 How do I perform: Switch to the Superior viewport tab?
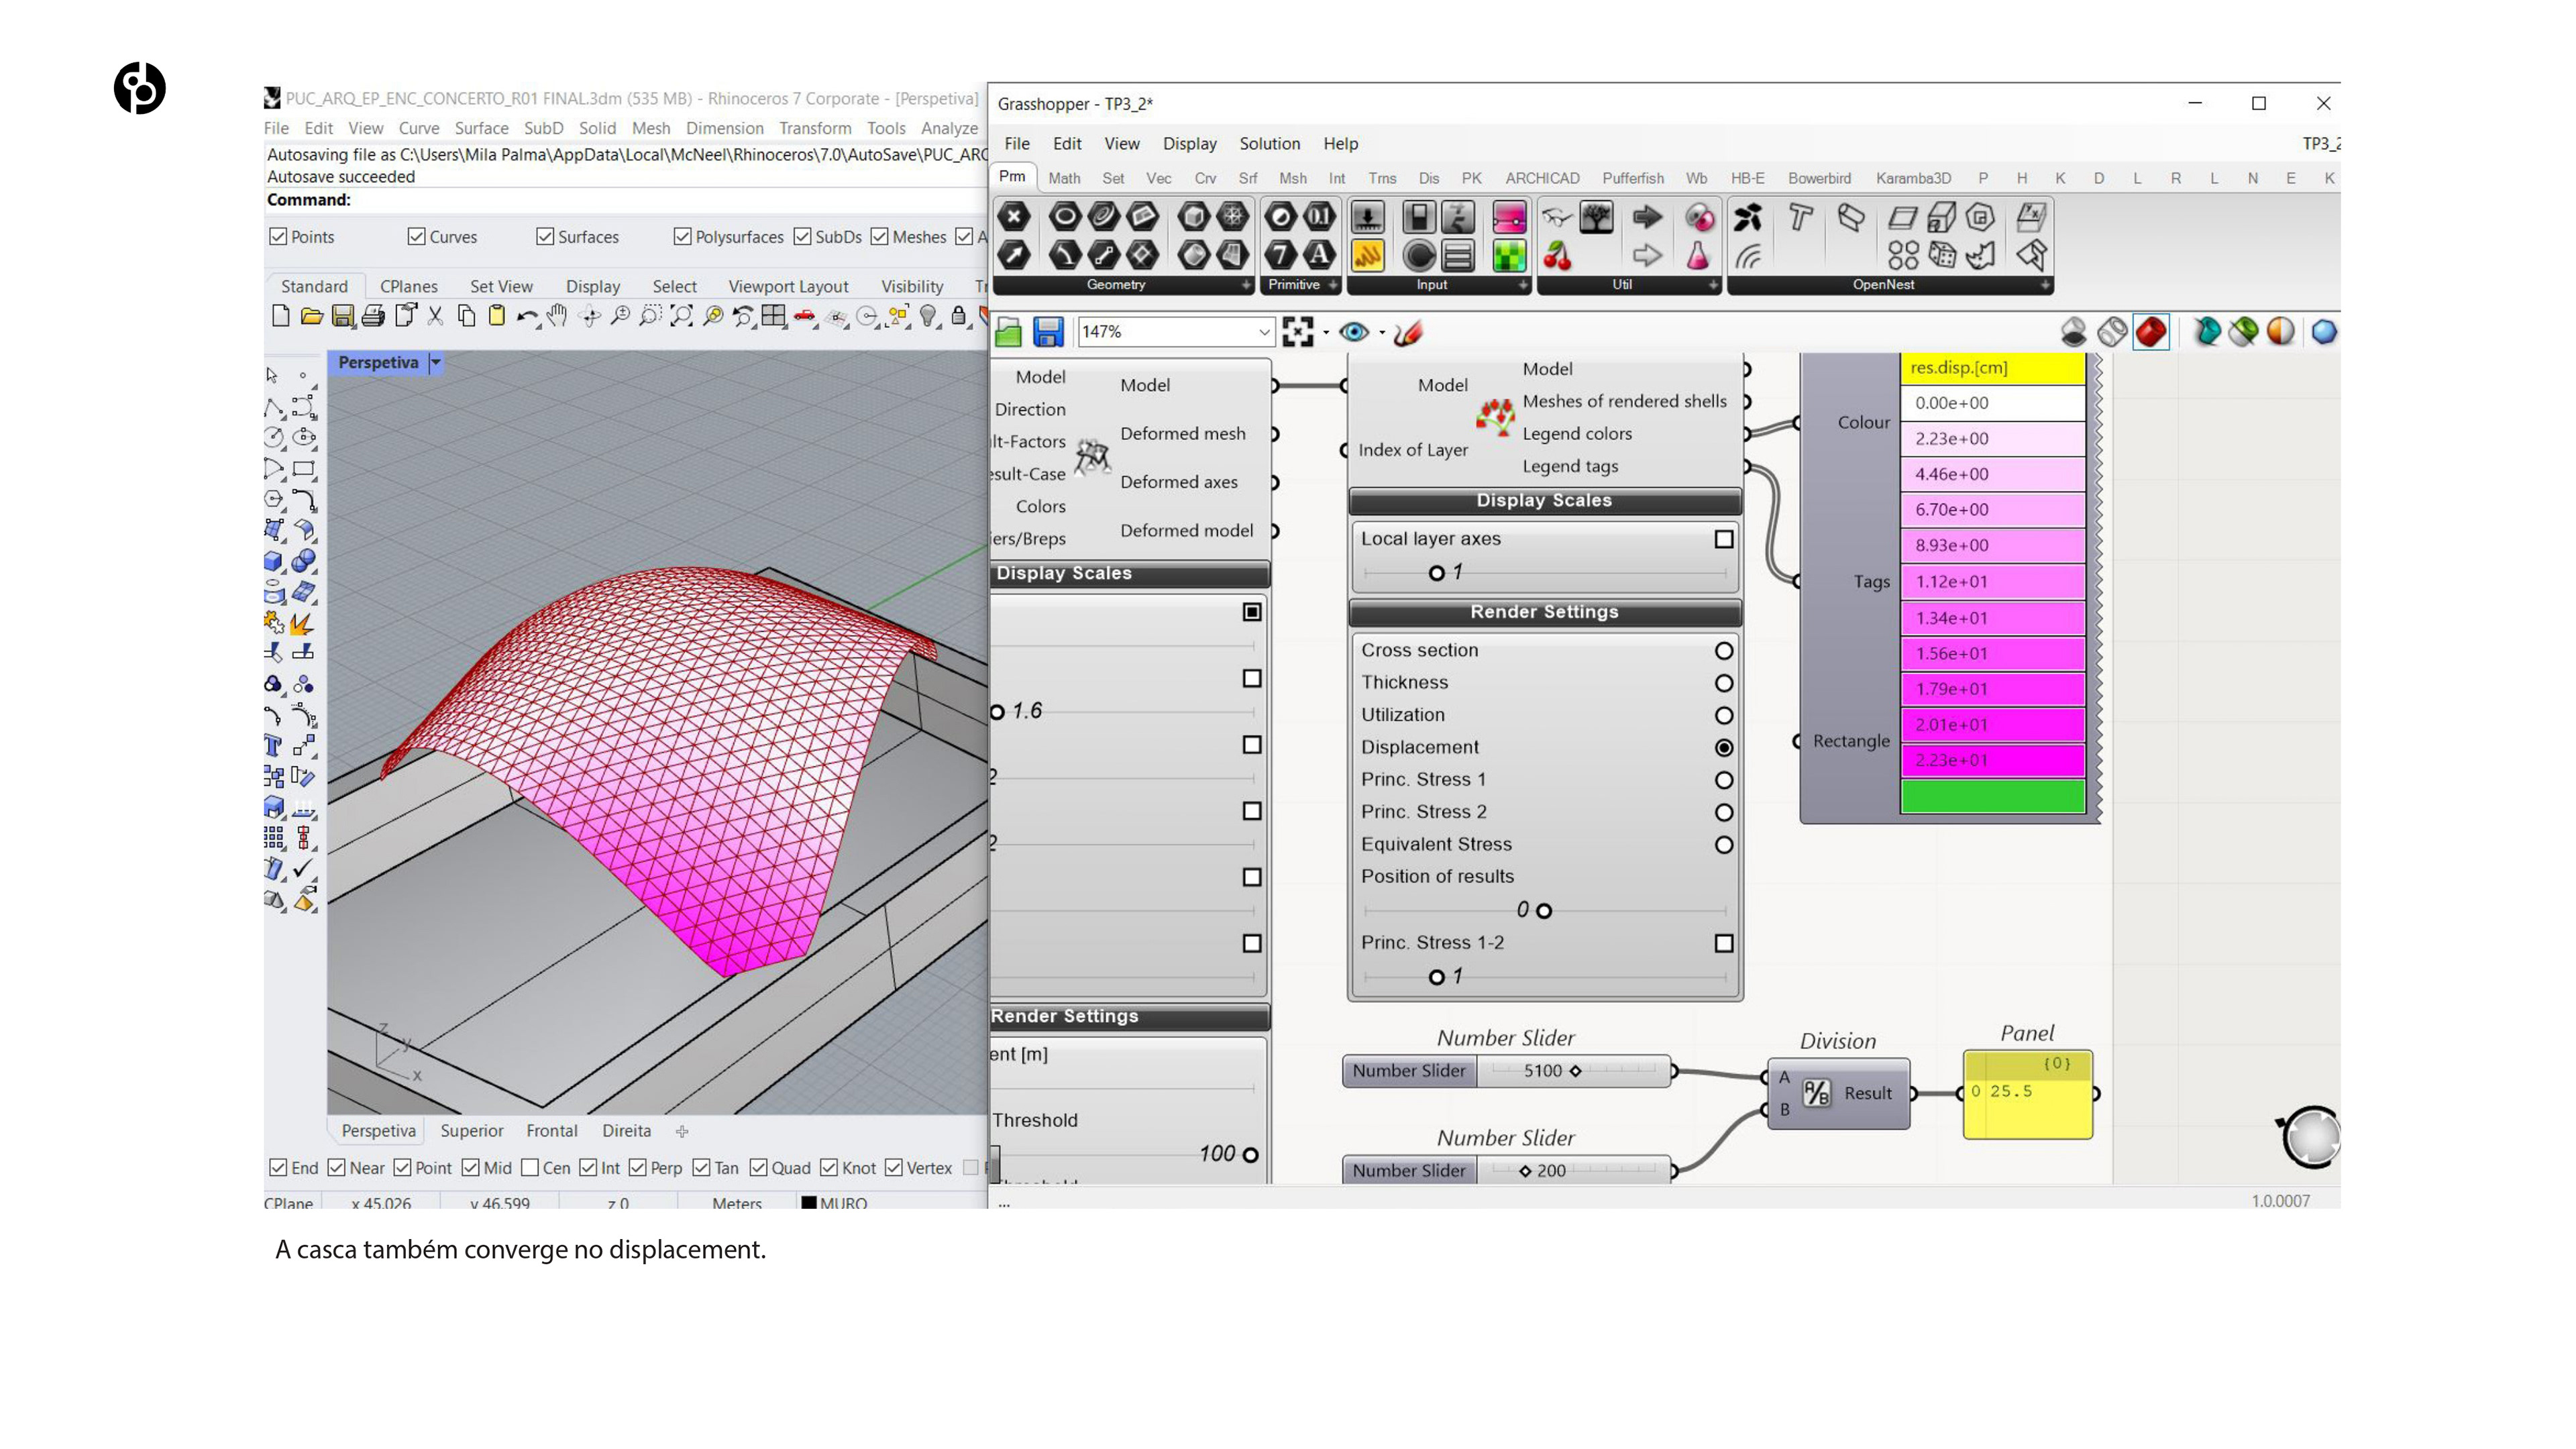(471, 1130)
